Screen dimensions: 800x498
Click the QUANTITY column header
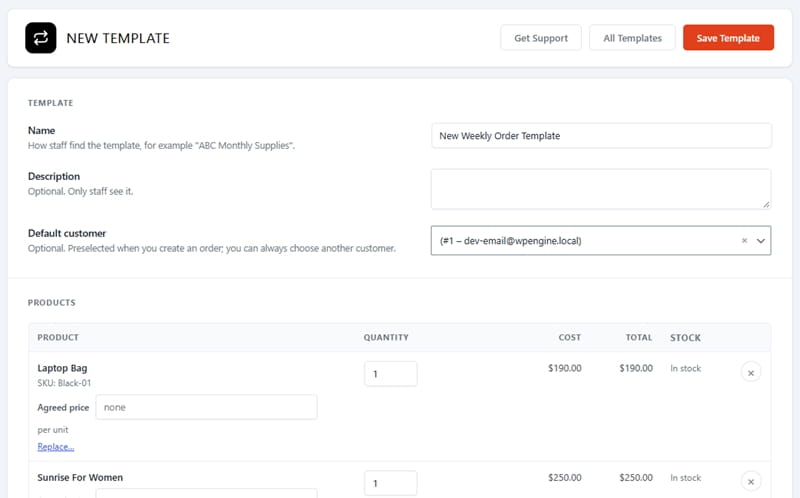pos(386,337)
